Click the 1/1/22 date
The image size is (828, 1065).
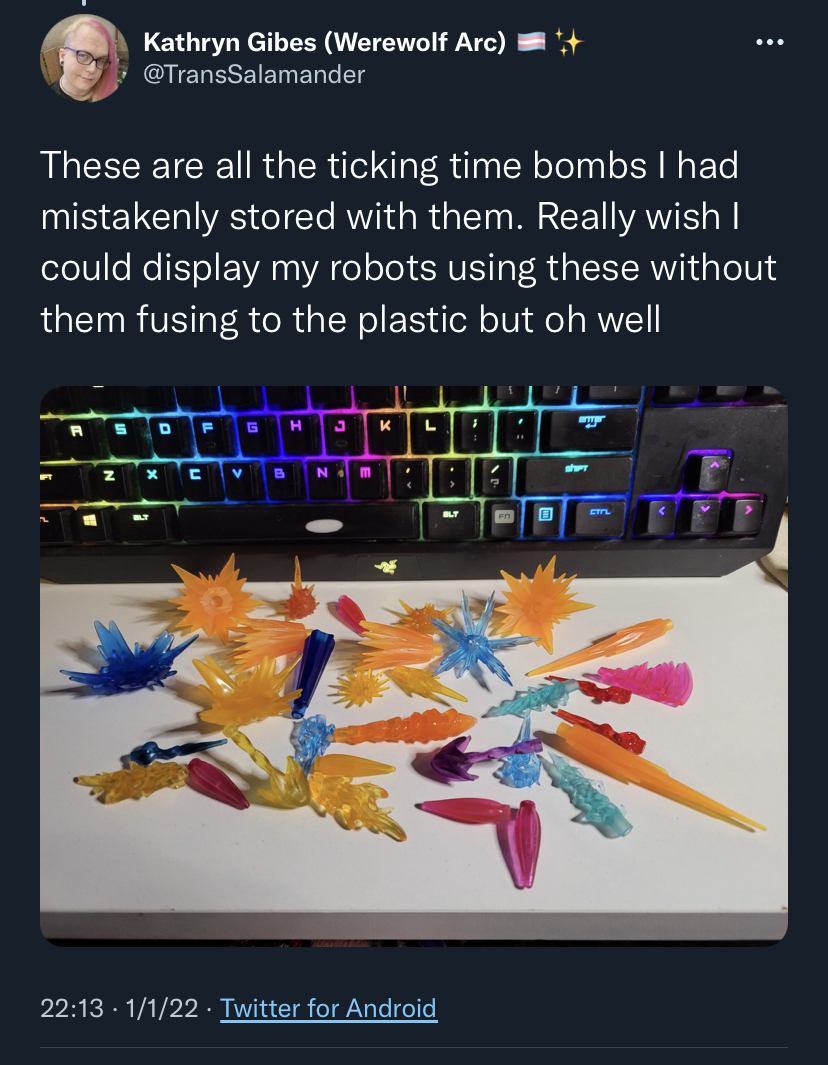[x=162, y=1008]
